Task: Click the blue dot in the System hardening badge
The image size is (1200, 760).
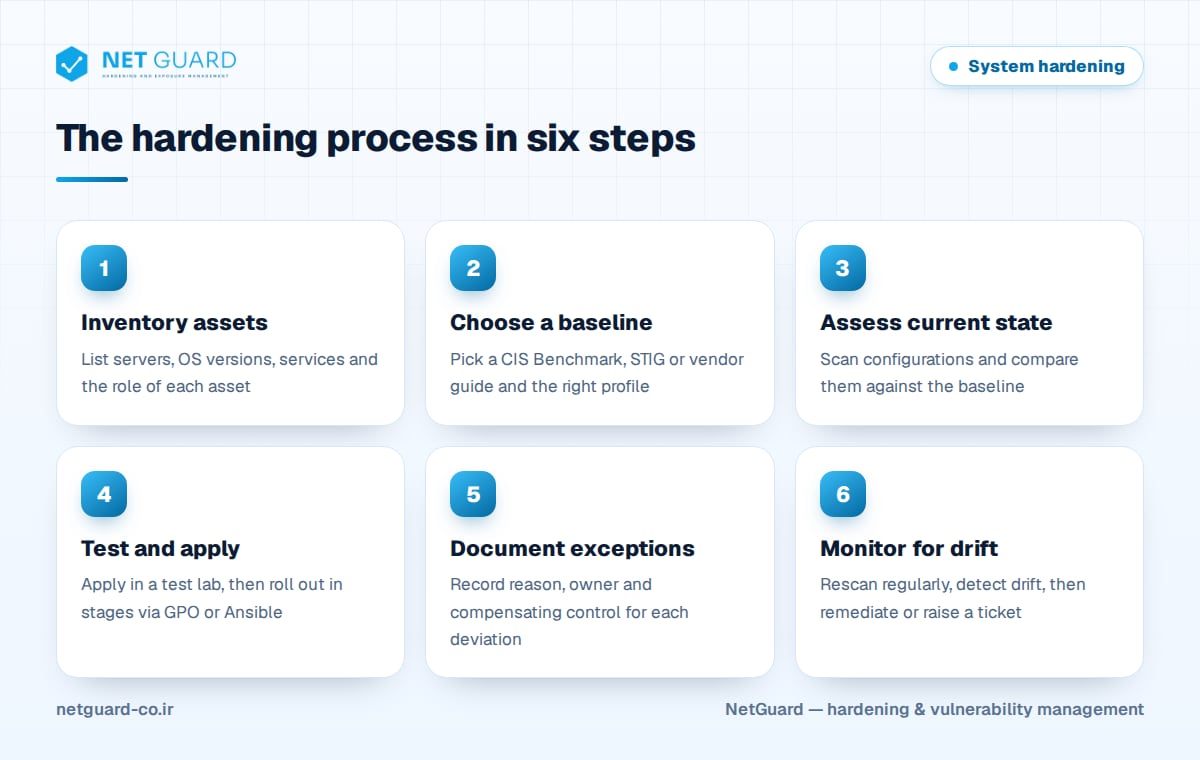Action: click(953, 67)
